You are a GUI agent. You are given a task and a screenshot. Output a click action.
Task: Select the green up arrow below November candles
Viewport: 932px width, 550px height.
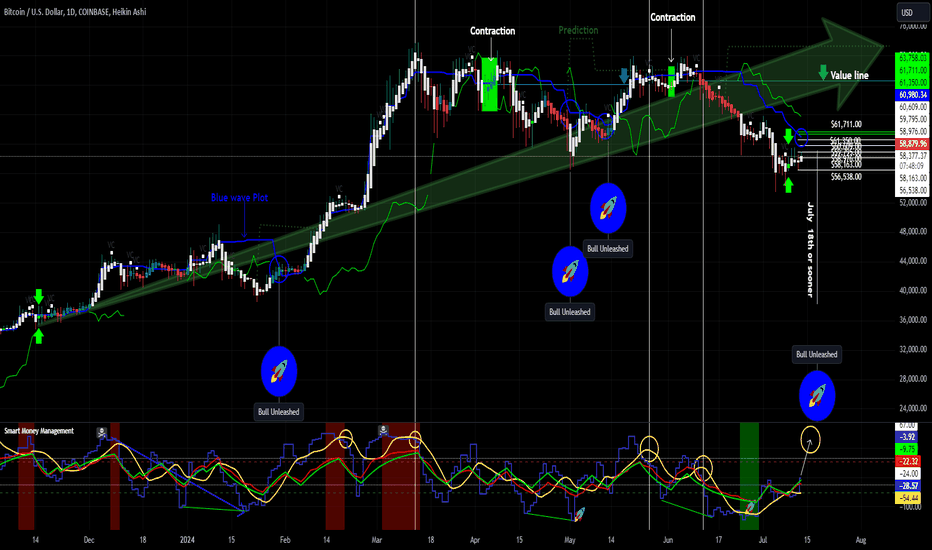39,336
